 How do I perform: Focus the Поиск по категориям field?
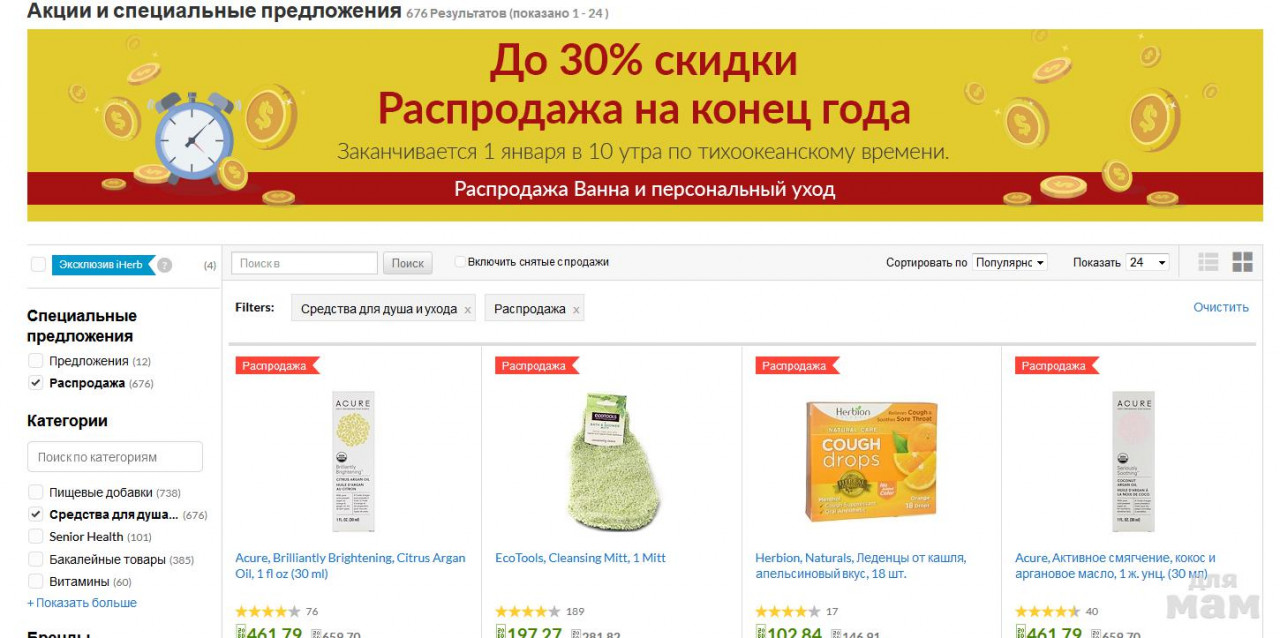pyautogui.click(x=115, y=457)
